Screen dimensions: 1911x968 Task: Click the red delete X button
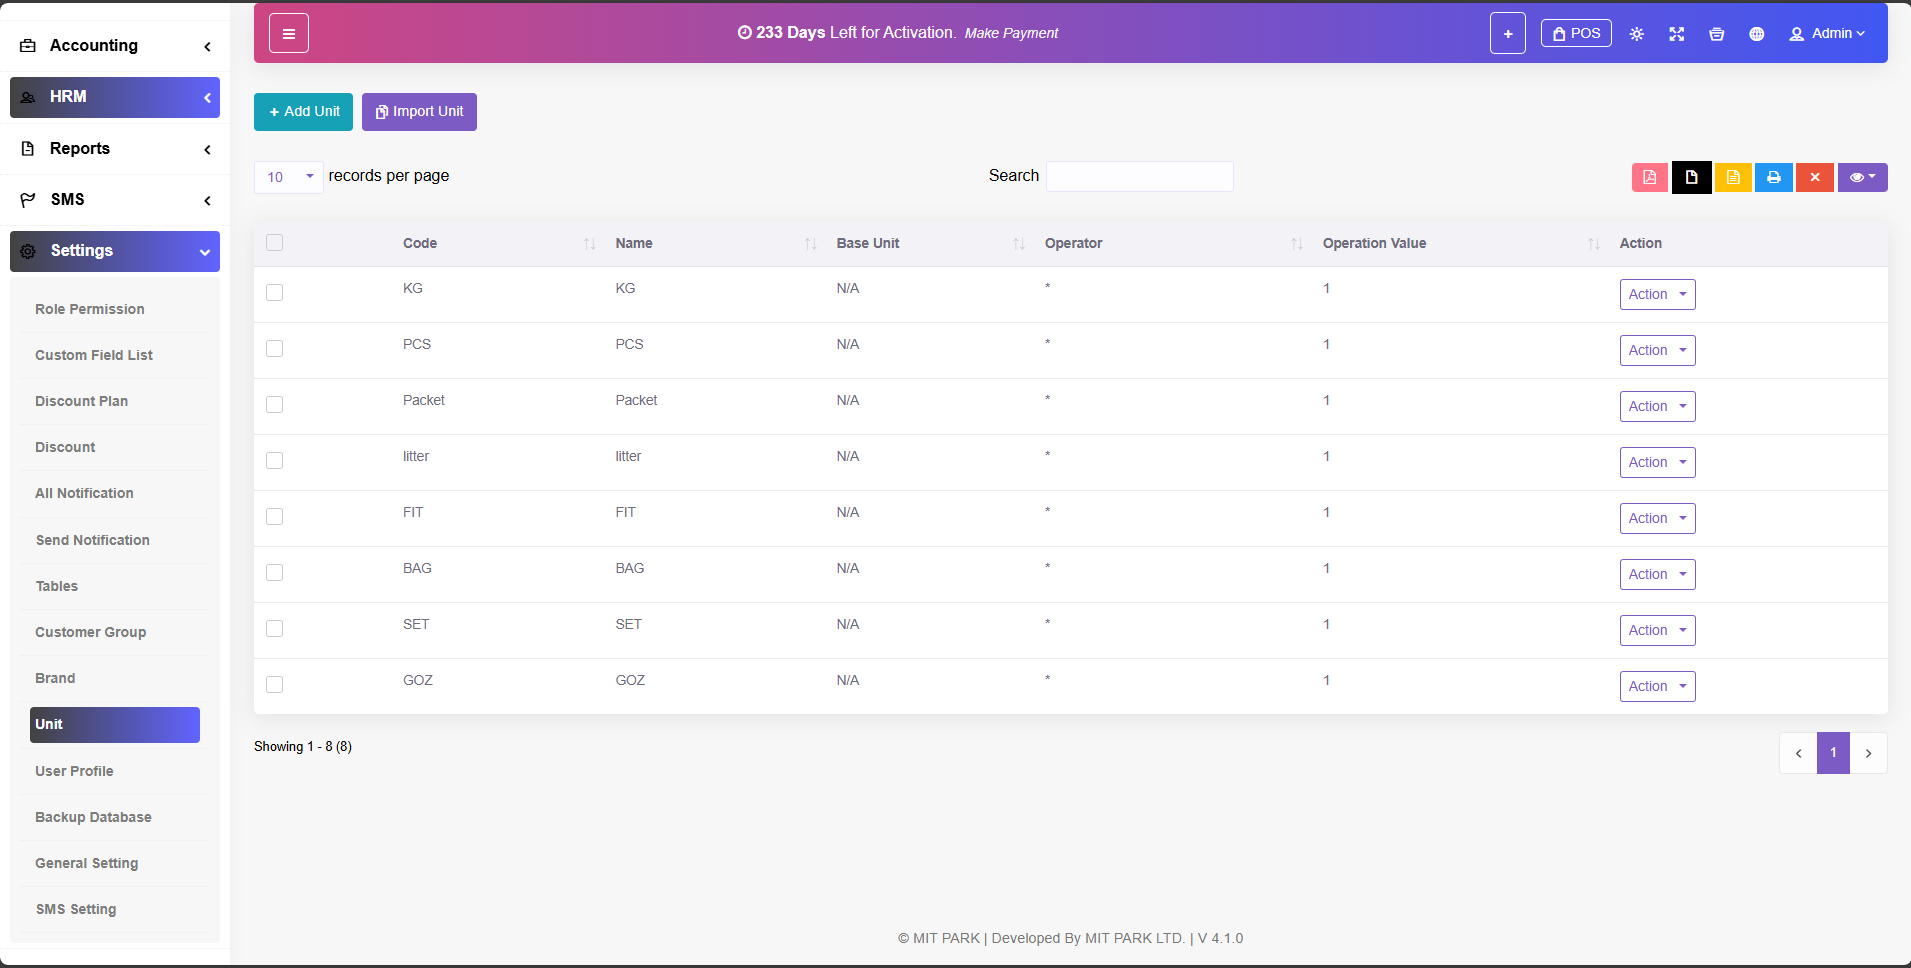click(1814, 177)
